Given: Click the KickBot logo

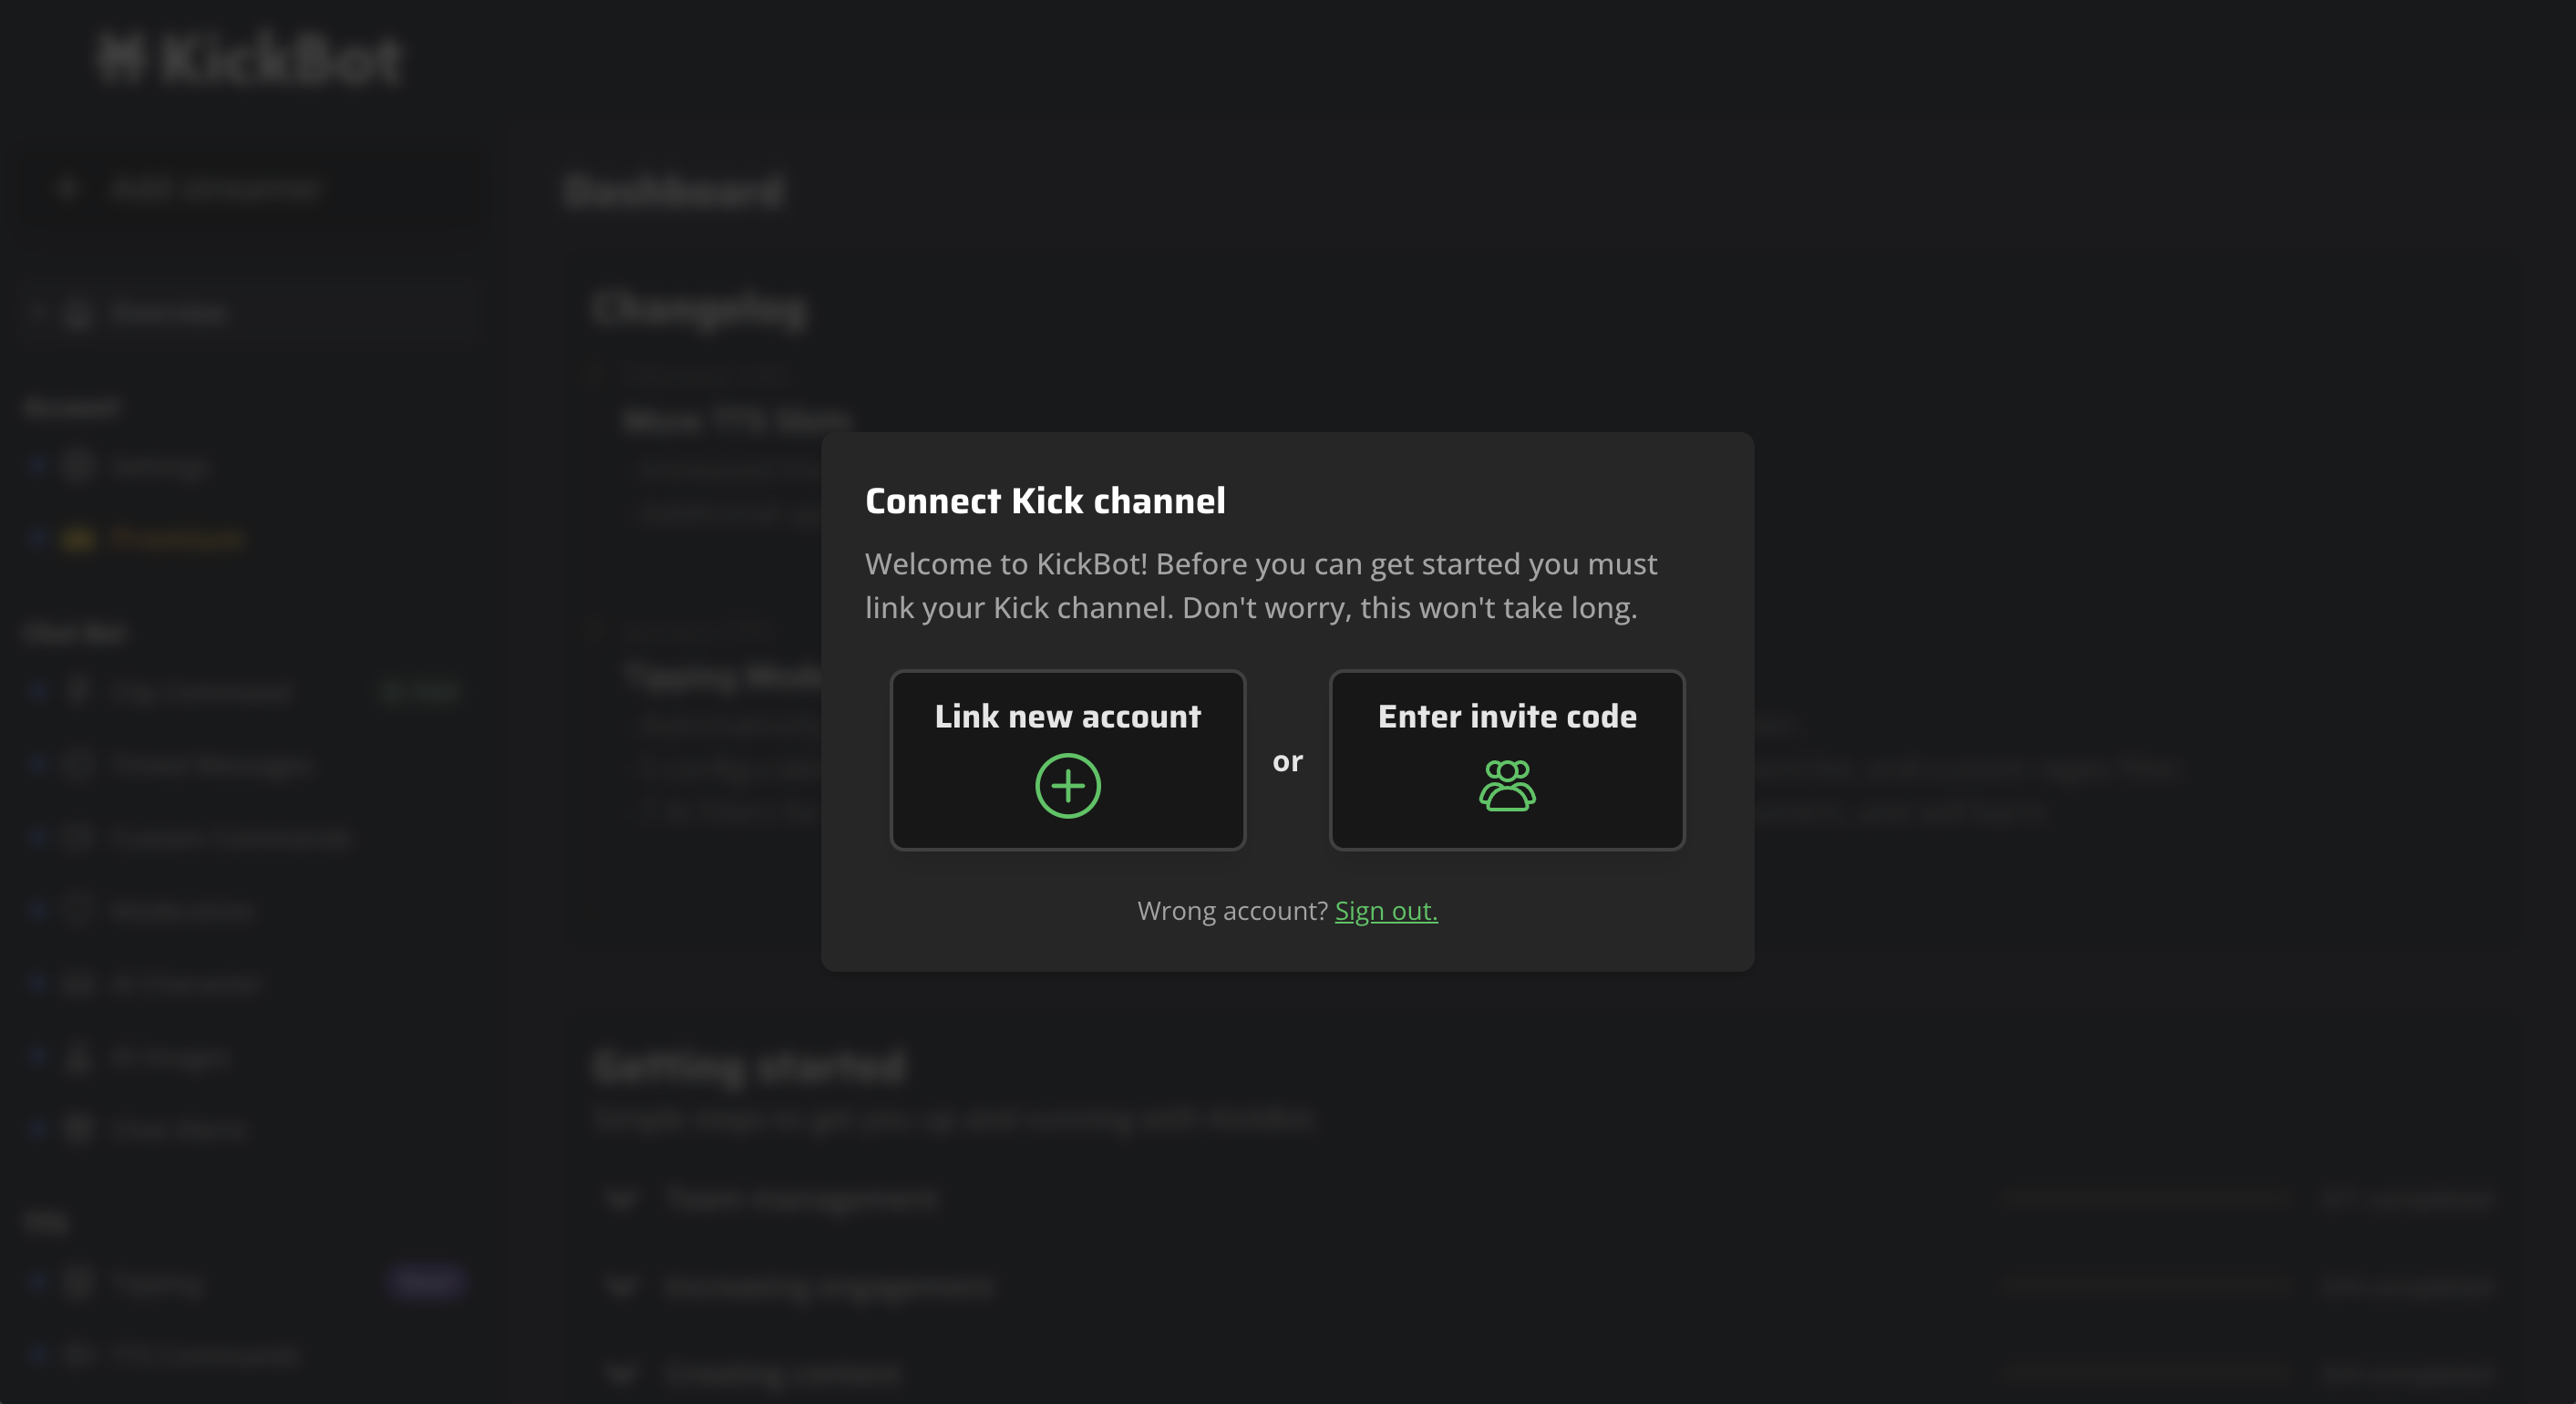Looking at the screenshot, I should [250, 58].
